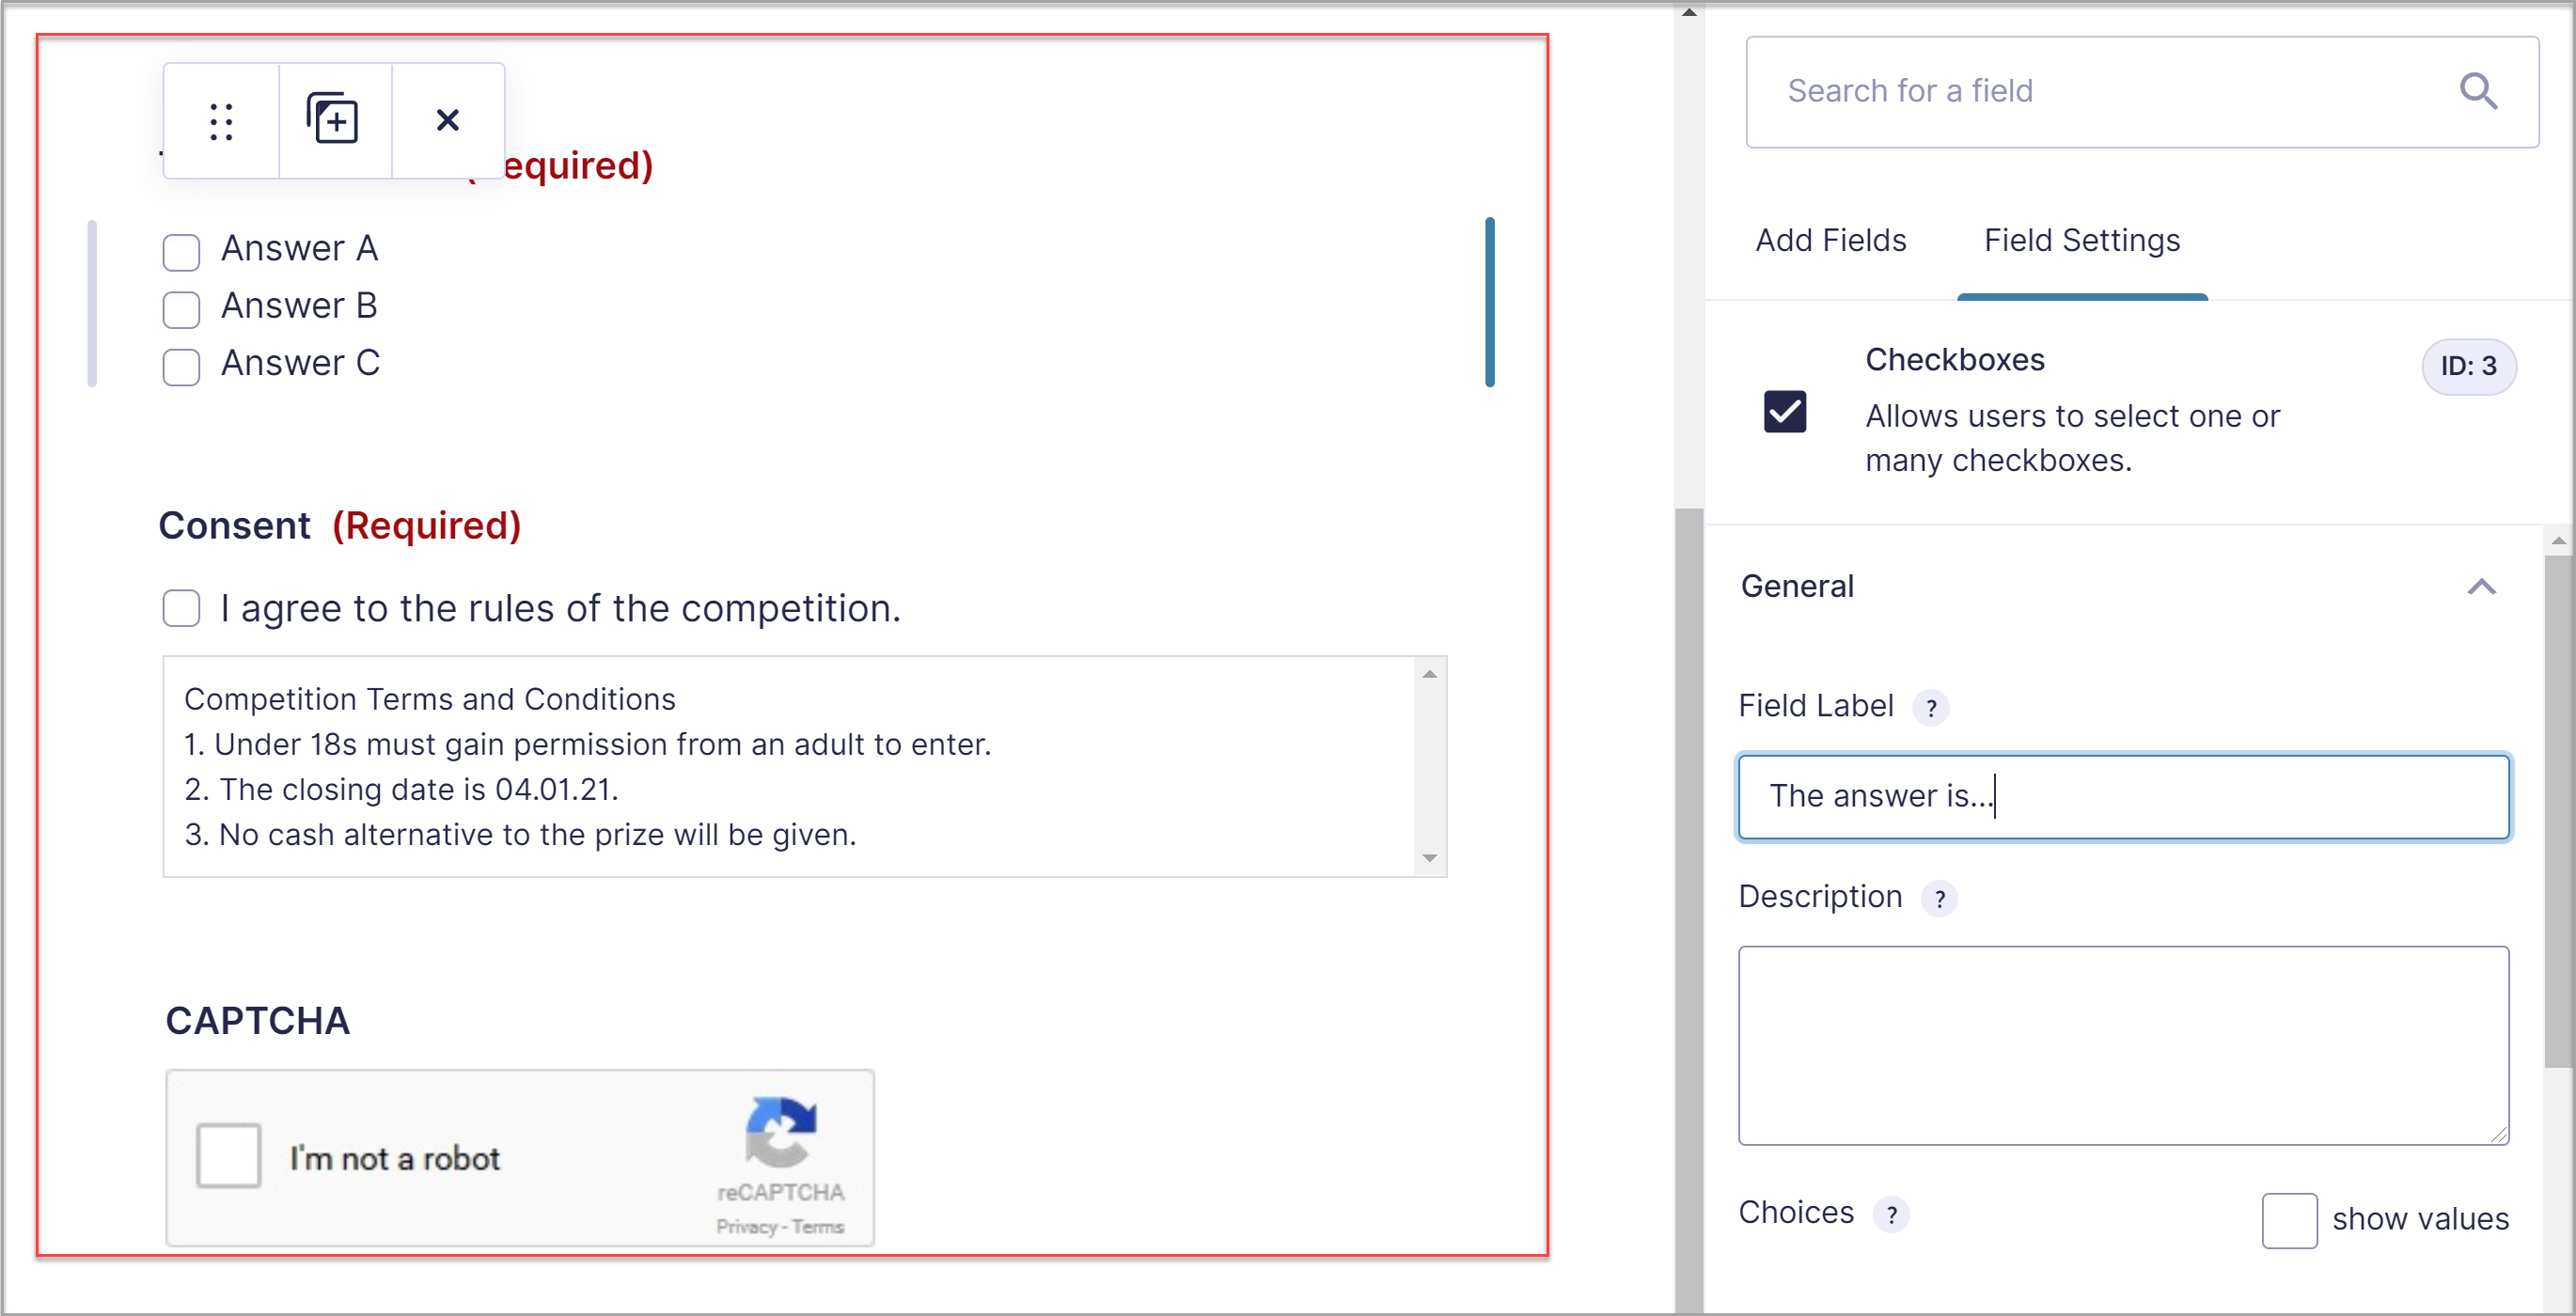
Task: Check the Answer B checkbox
Action: pyautogui.click(x=181, y=310)
